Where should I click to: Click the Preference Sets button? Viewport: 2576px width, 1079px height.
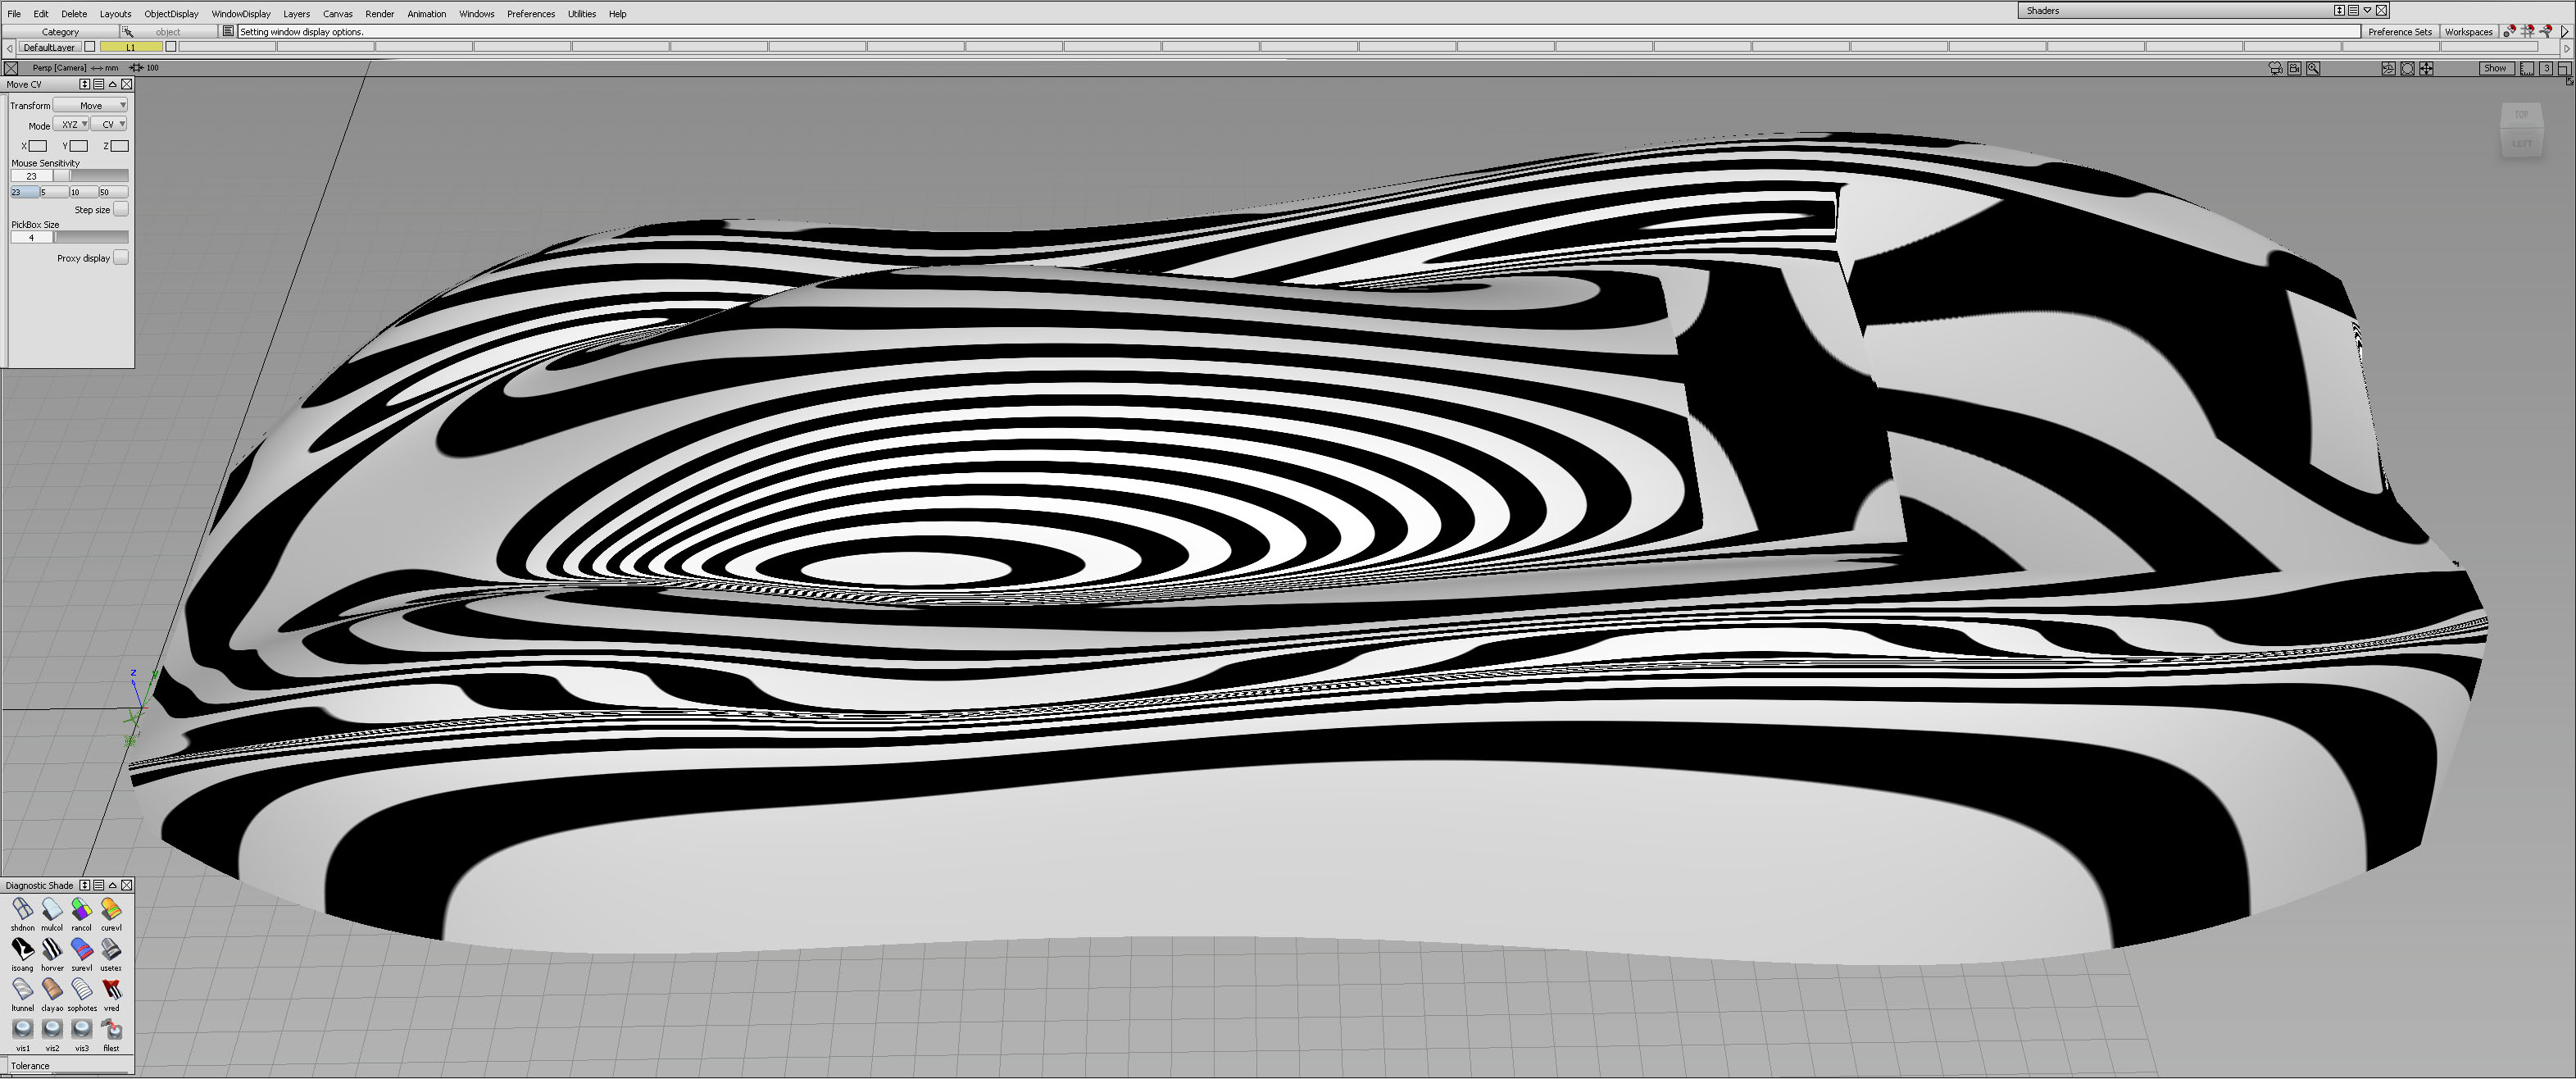click(x=2399, y=32)
